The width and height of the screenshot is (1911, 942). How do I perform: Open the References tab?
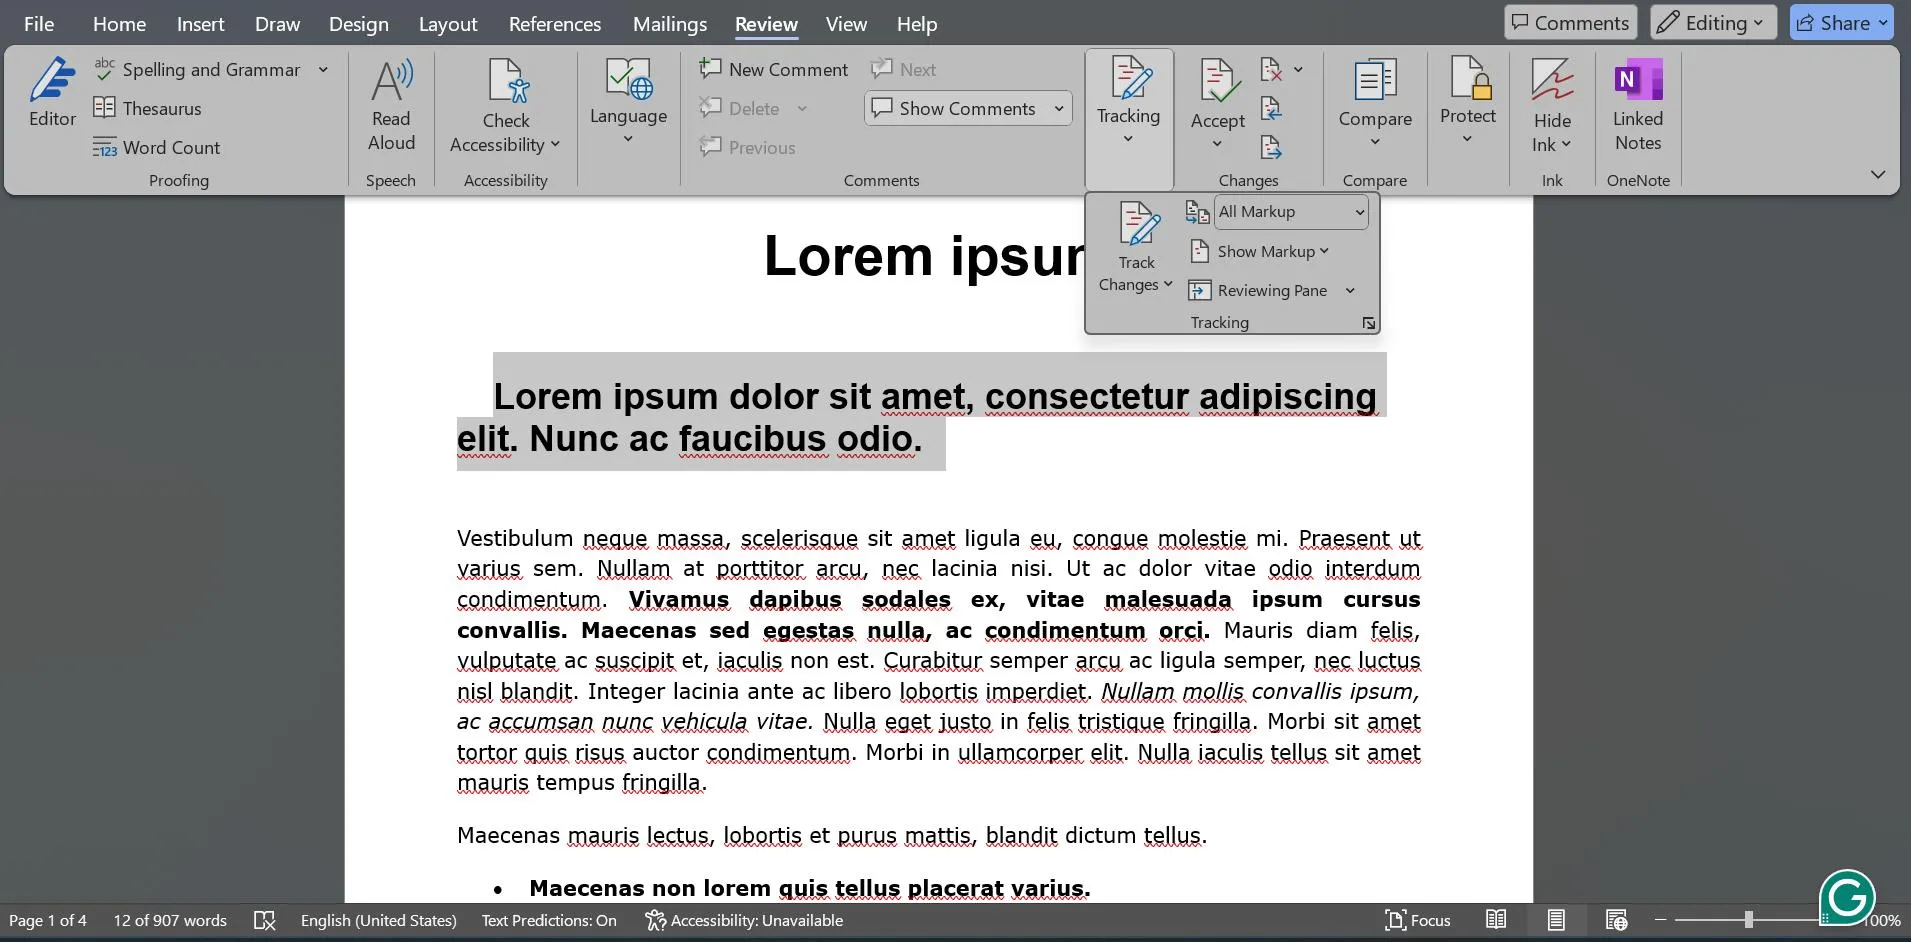(555, 24)
